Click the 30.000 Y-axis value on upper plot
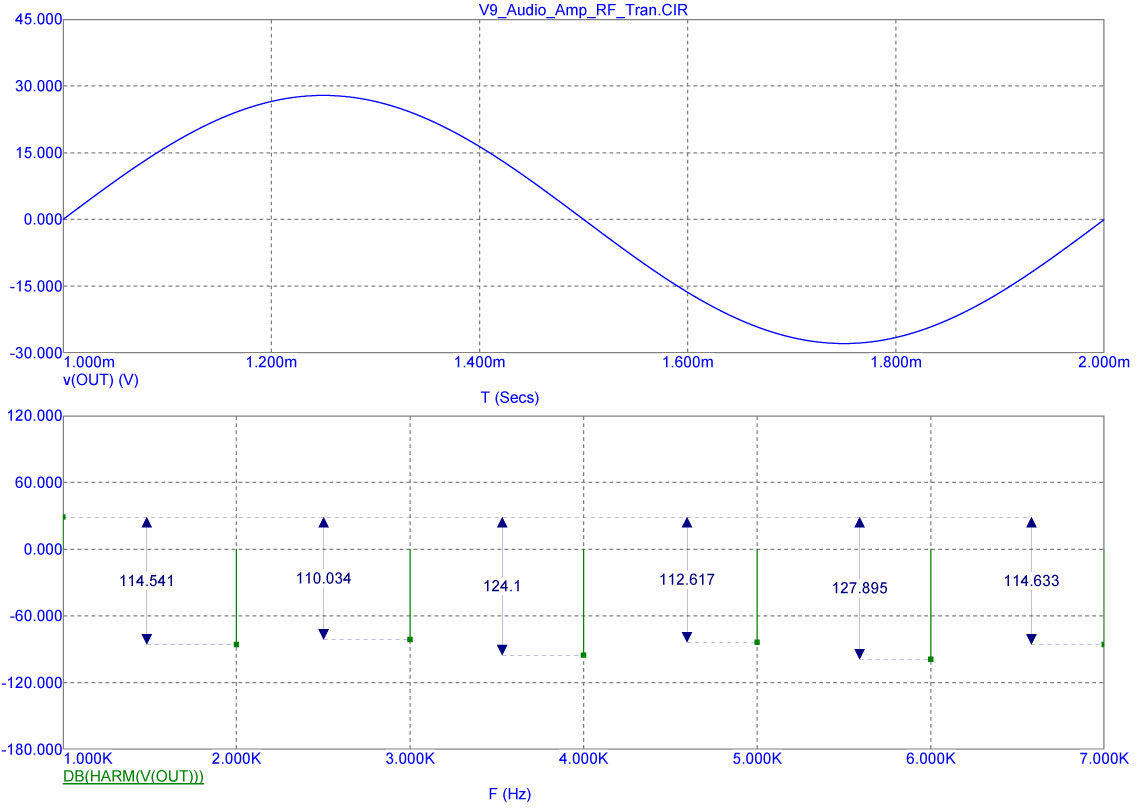Viewport: 1147px width, 808px height. [39, 86]
